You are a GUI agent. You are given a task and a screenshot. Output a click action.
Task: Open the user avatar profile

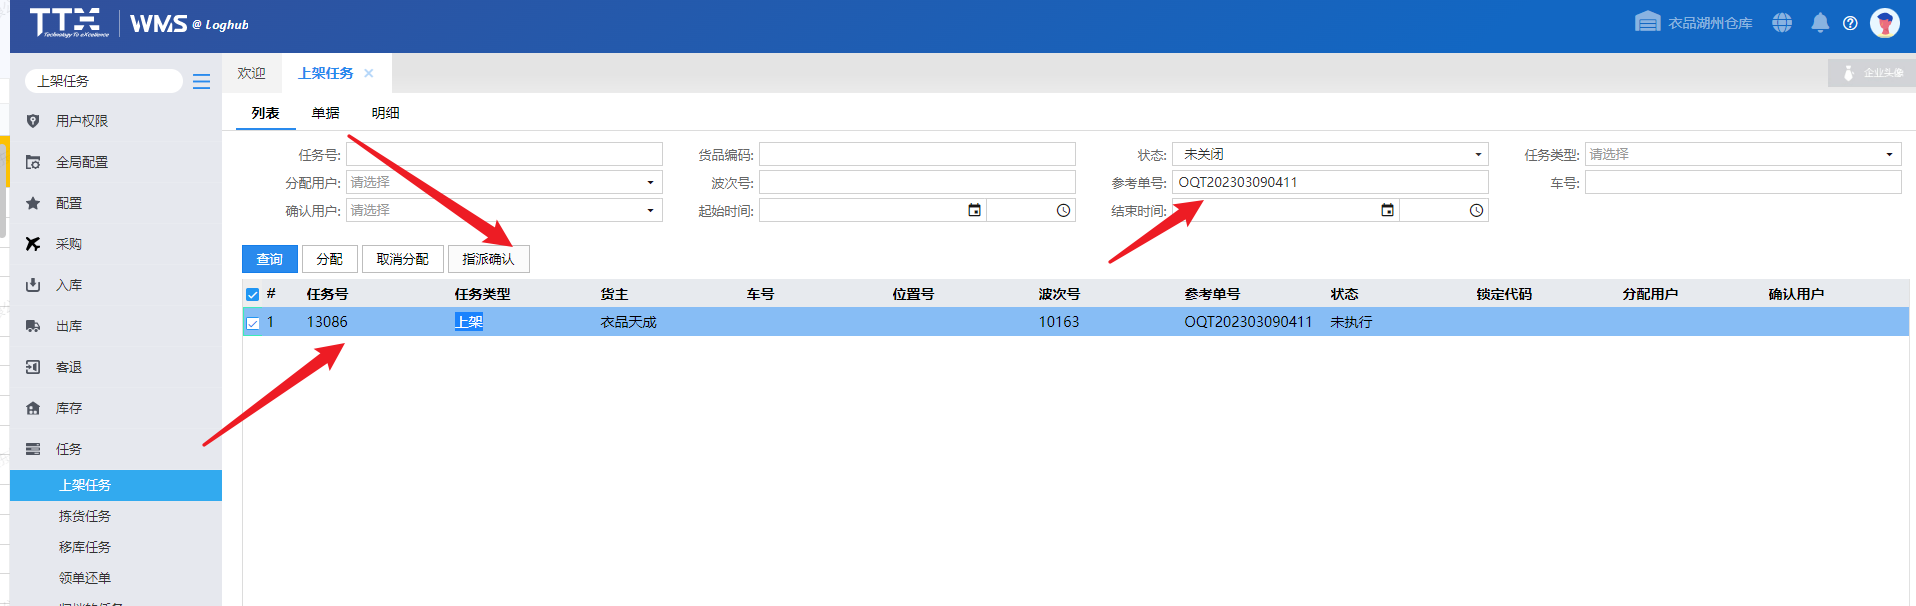(x=1885, y=23)
